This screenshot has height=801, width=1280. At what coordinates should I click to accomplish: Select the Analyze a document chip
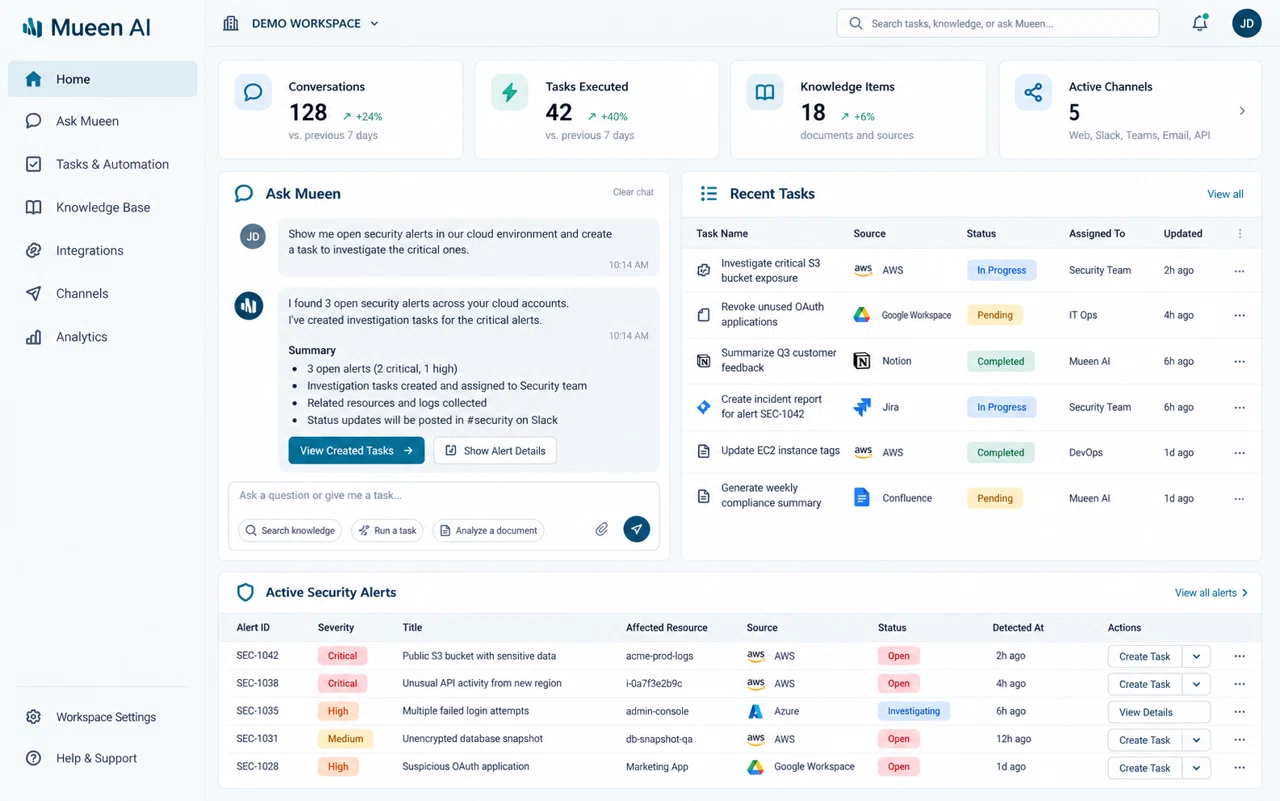(488, 530)
